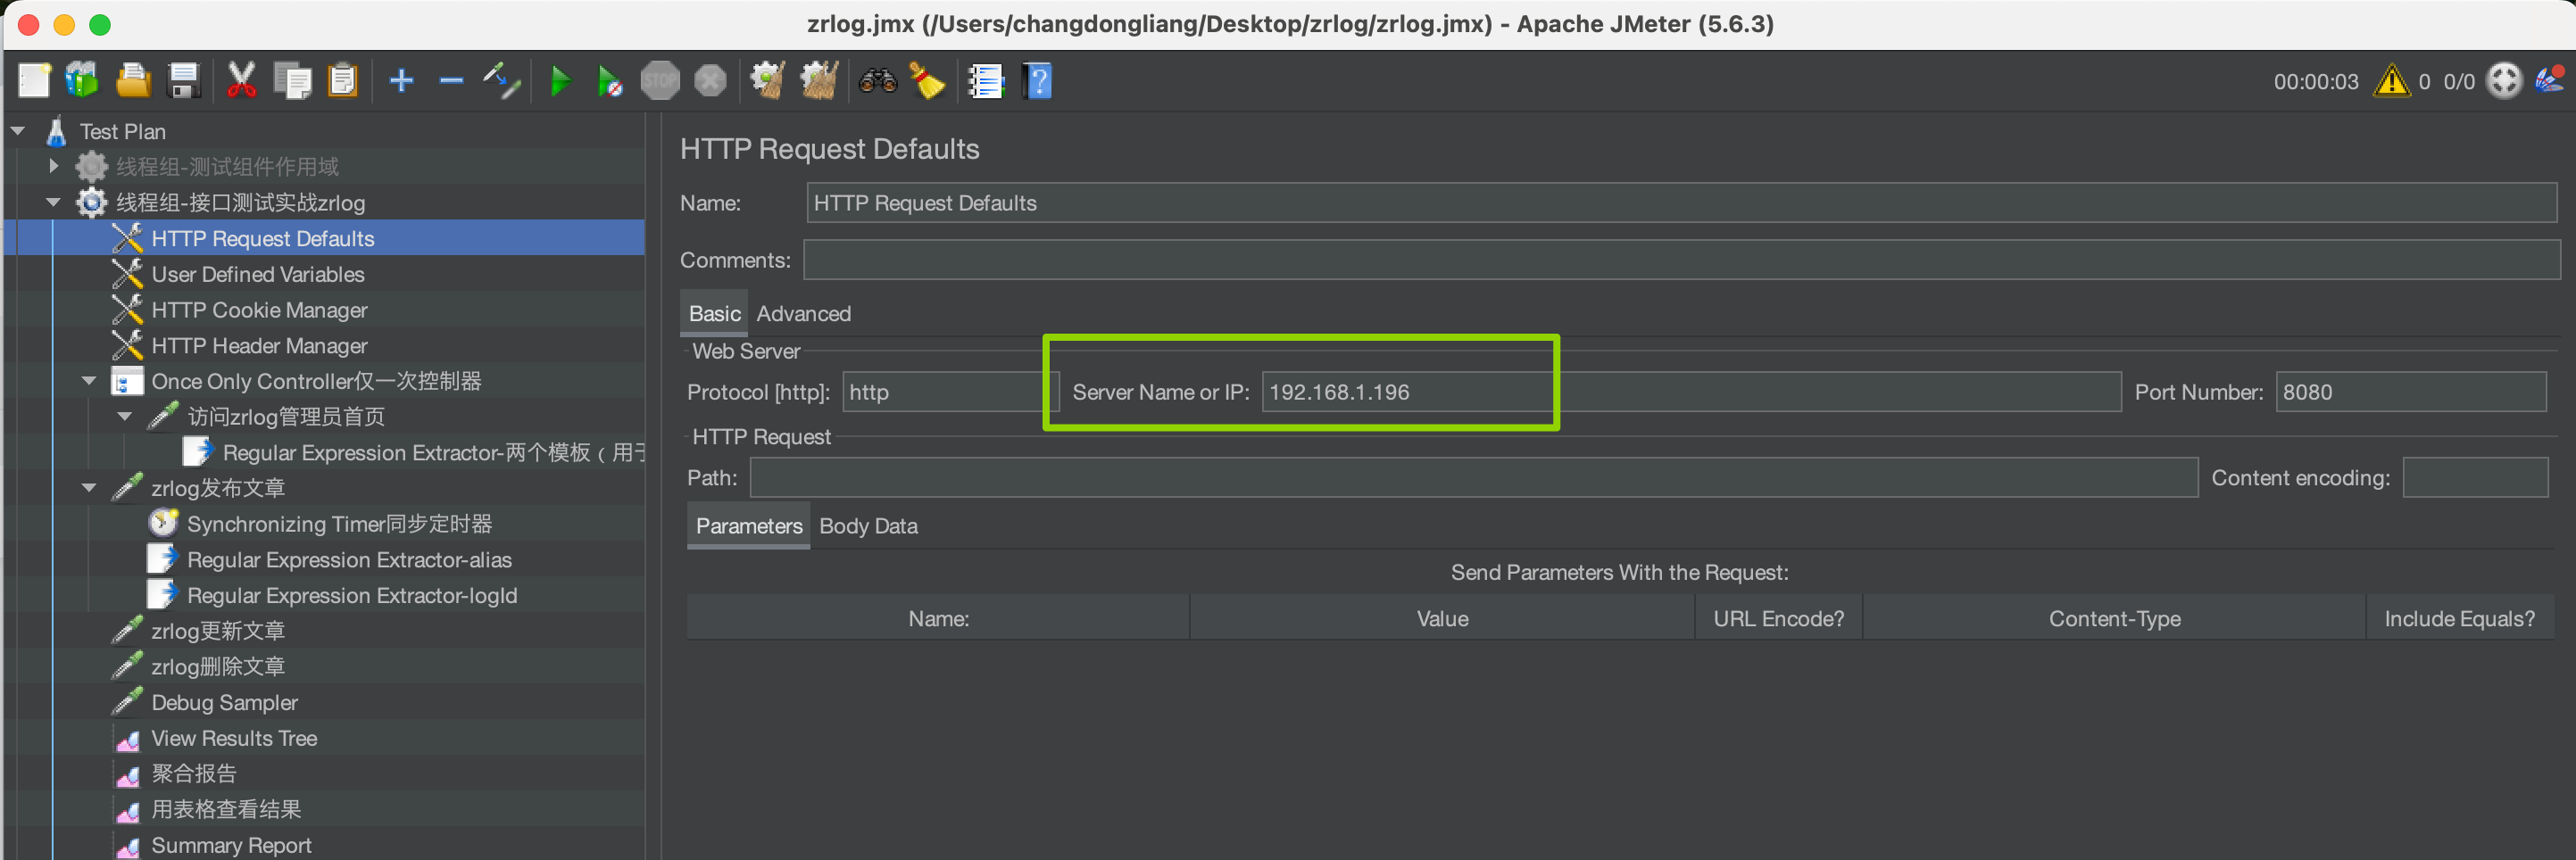The width and height of the screenshot is (2576, 860).
Task: Click the URL Encode? column header
Action: (x=1778, y=618)
